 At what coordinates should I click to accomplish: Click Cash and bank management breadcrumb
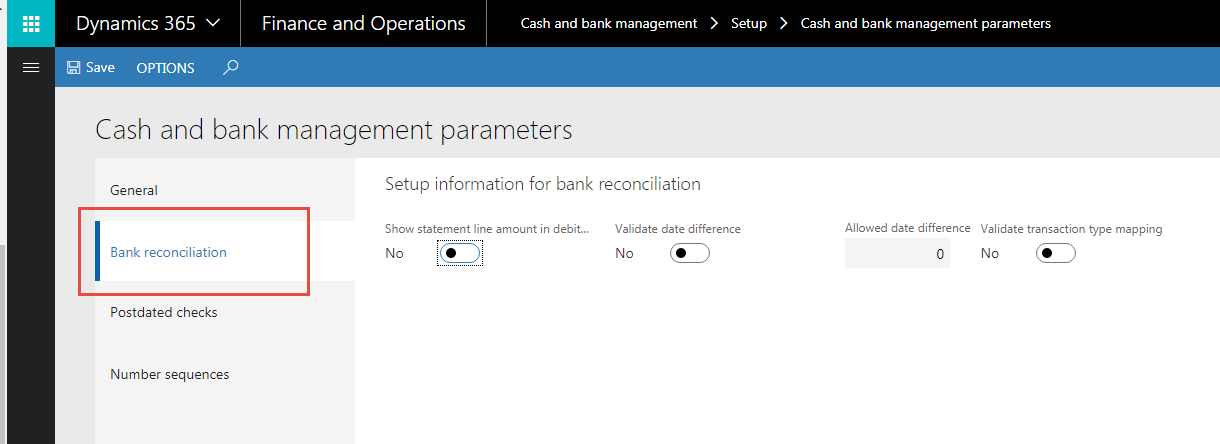point(608,23)
